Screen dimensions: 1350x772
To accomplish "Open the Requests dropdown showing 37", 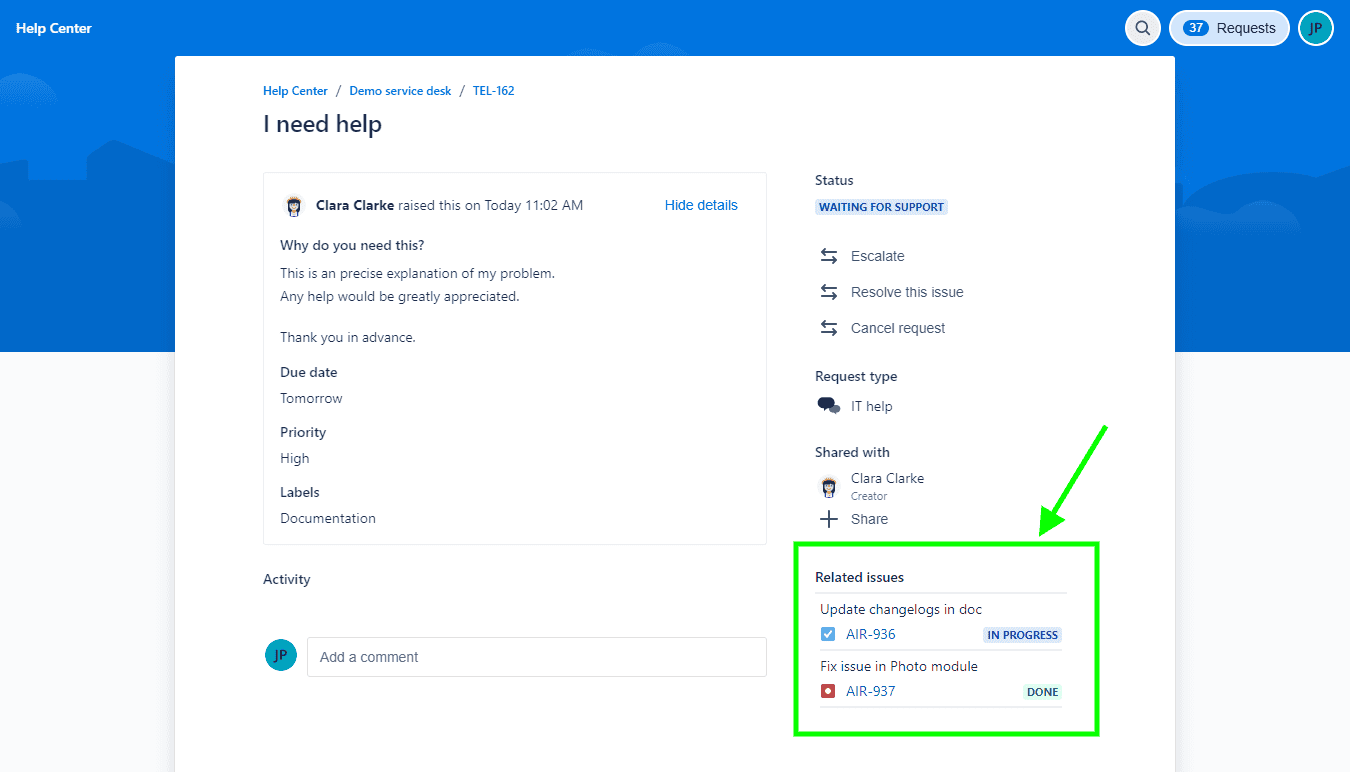I will 1229,28.
